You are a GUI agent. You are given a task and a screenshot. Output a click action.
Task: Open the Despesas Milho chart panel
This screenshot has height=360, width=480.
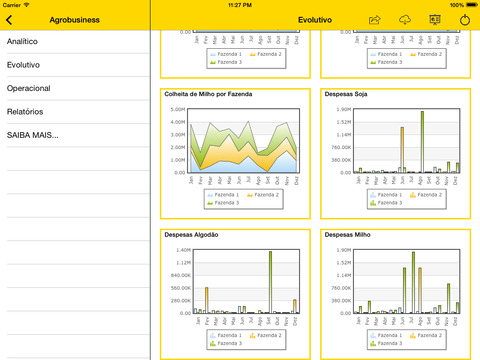[395, 294]
